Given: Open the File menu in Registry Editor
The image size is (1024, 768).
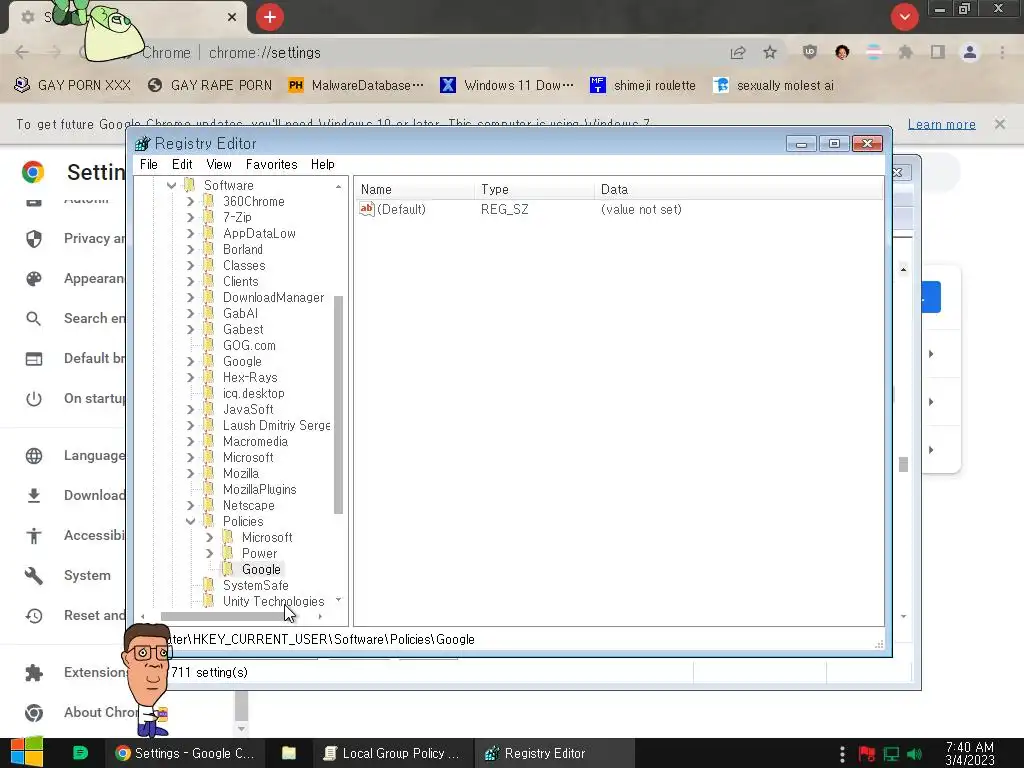Looking at the screenshot, I should 149,165.
